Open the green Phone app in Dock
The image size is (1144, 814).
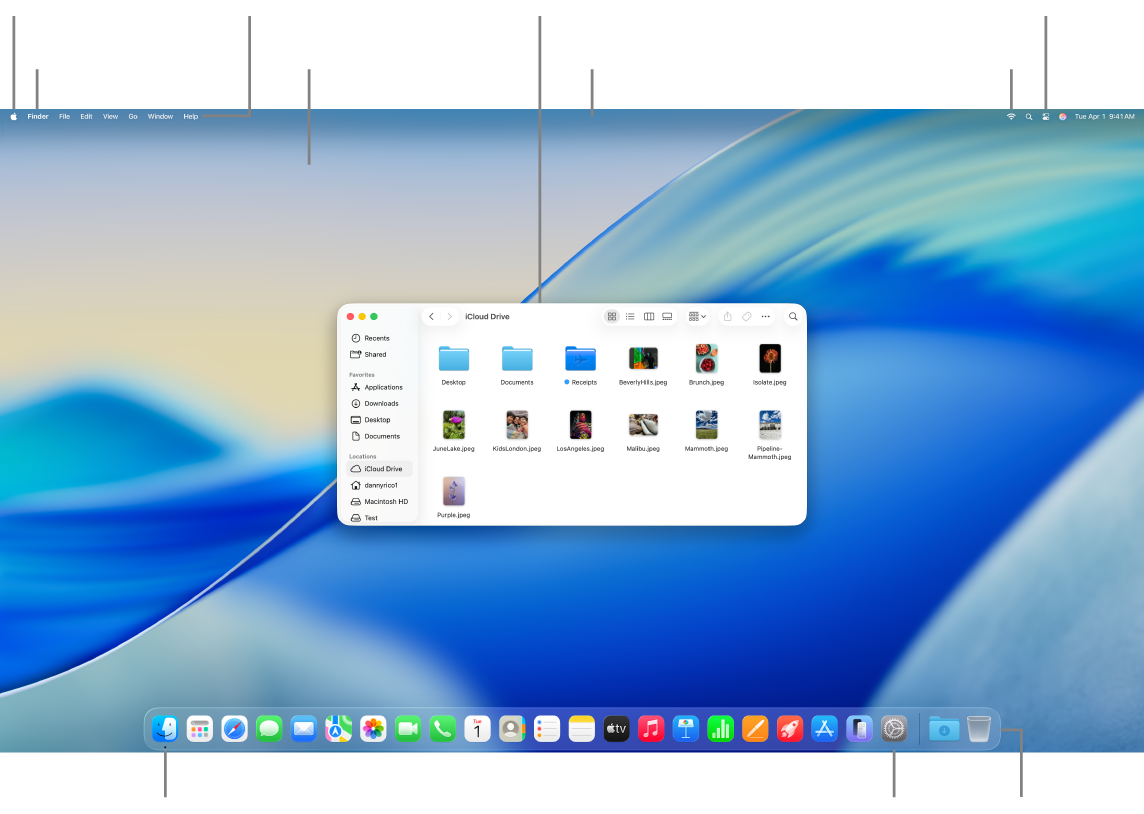click(443, 729)
